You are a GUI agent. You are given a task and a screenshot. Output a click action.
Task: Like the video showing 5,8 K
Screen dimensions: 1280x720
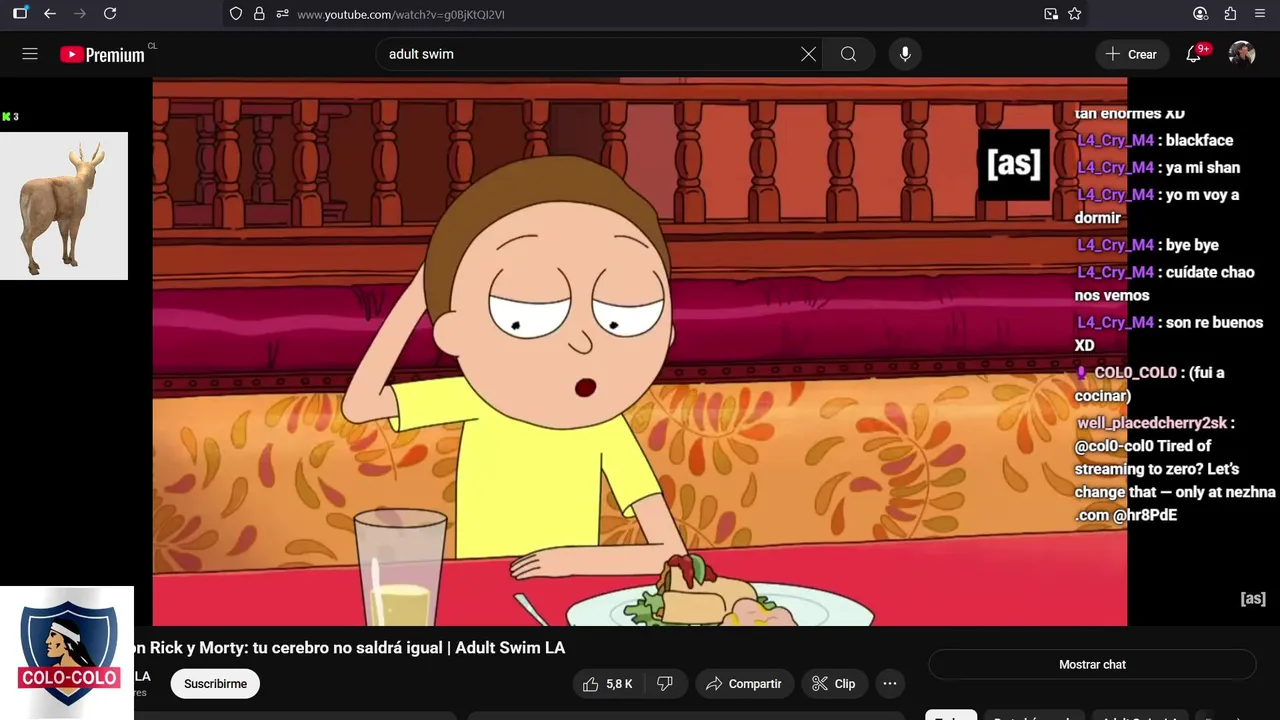point(607,684)
